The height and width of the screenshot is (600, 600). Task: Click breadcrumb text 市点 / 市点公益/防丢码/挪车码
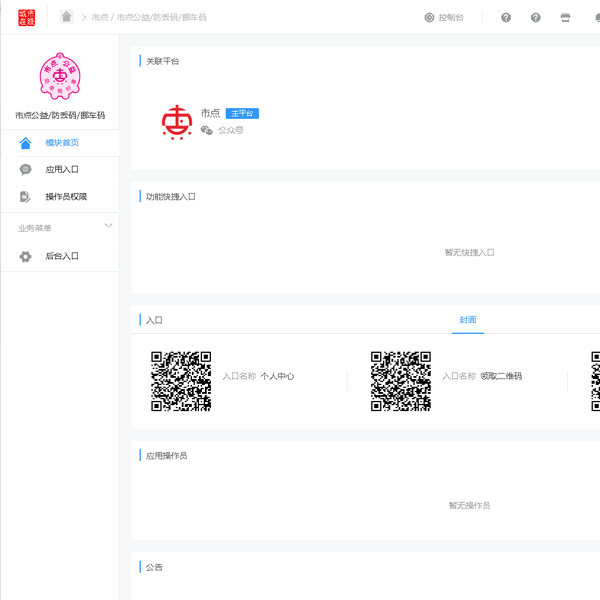pyautogui.click(x=149, y=17)
